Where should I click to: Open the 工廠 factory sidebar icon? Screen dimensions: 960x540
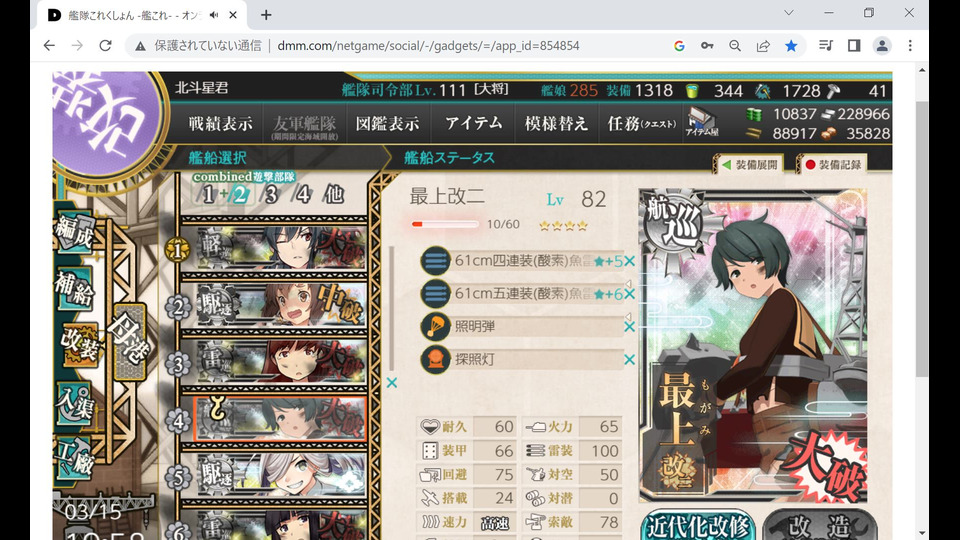[75, 458]
